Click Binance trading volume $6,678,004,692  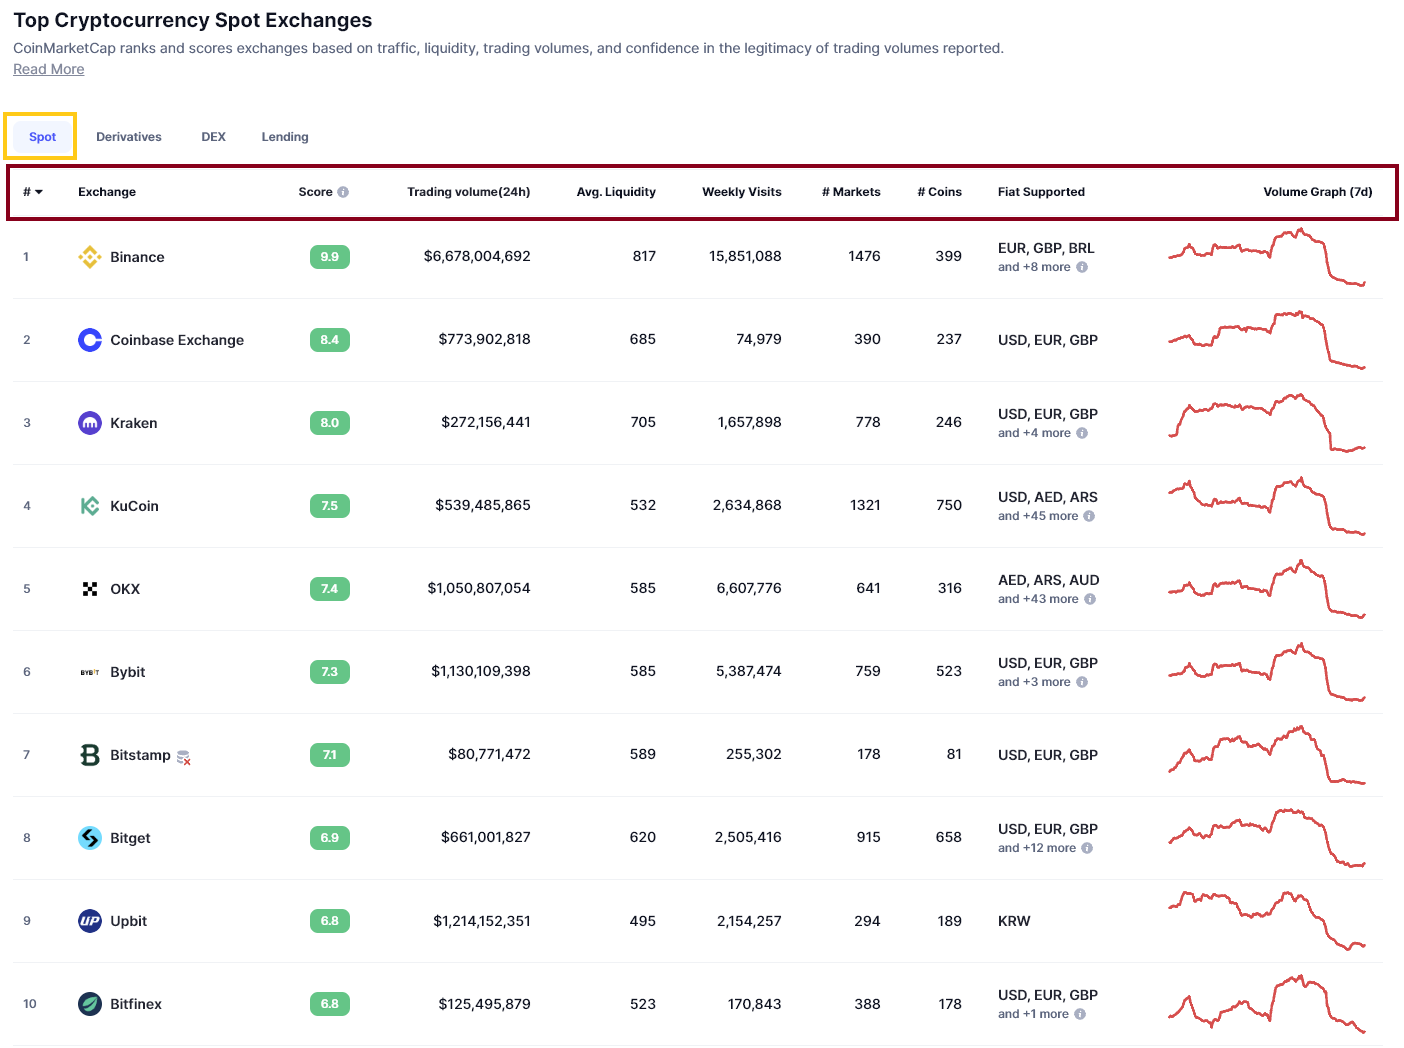[477, 256]
